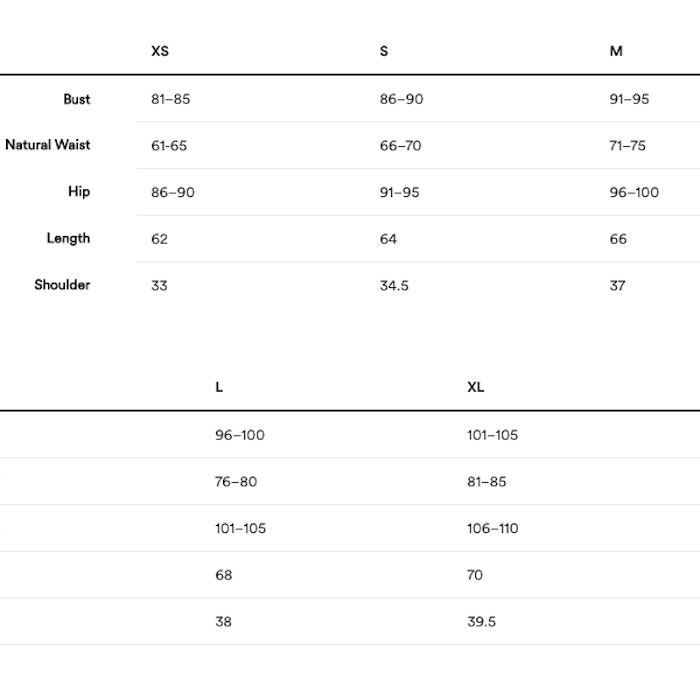Select the M shoulder value 37
700x700 pixels.
[617, 286]
